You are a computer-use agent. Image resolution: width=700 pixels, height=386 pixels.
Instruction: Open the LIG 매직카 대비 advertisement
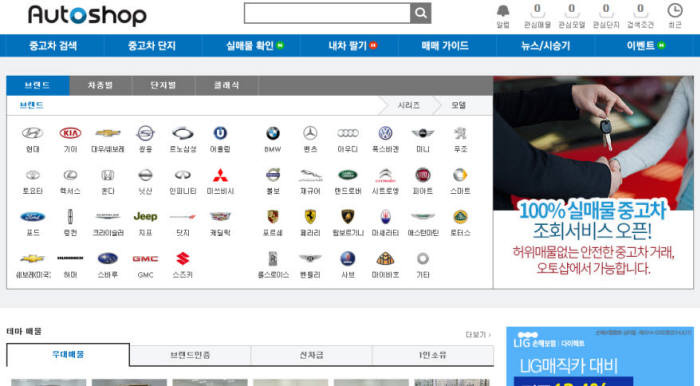600,356
